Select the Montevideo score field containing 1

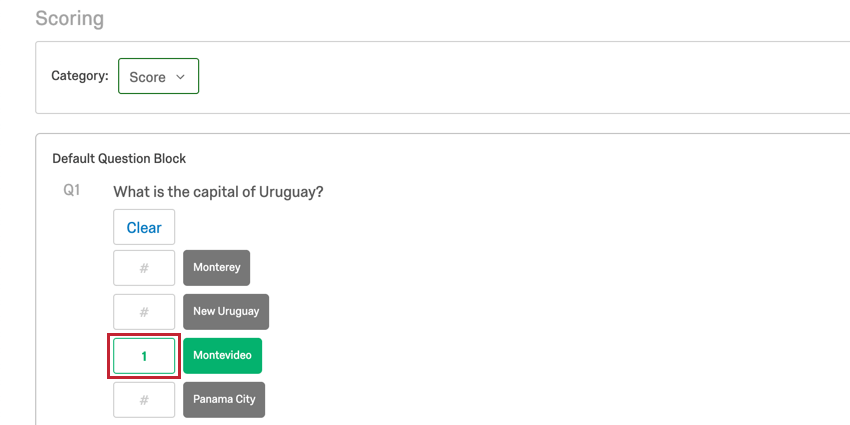pos(144,356)
